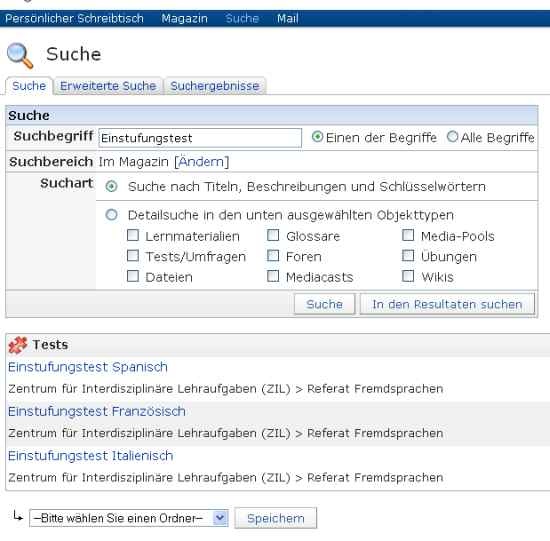Open Mail in the navigation bar
Image resolution: width=550 pixels, height=541 pixels.
(x=288, y=18)
